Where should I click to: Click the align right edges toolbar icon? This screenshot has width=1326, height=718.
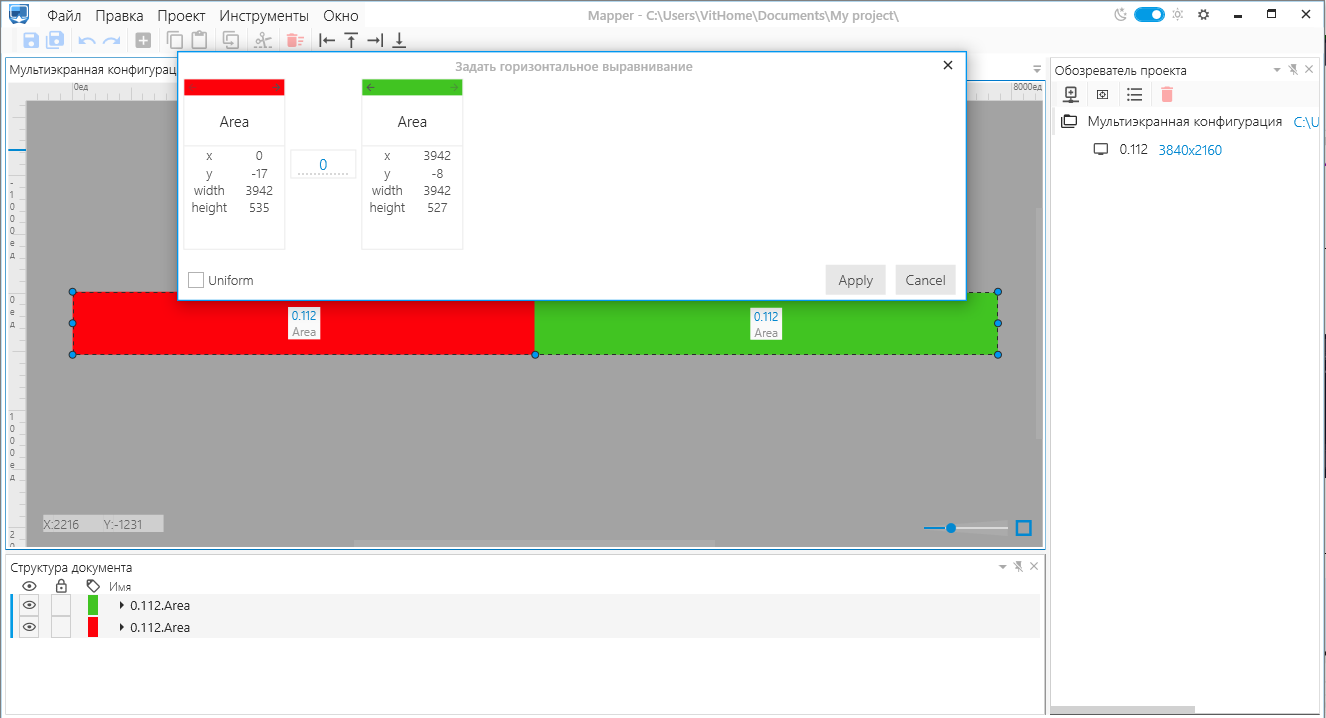(375, 40)
